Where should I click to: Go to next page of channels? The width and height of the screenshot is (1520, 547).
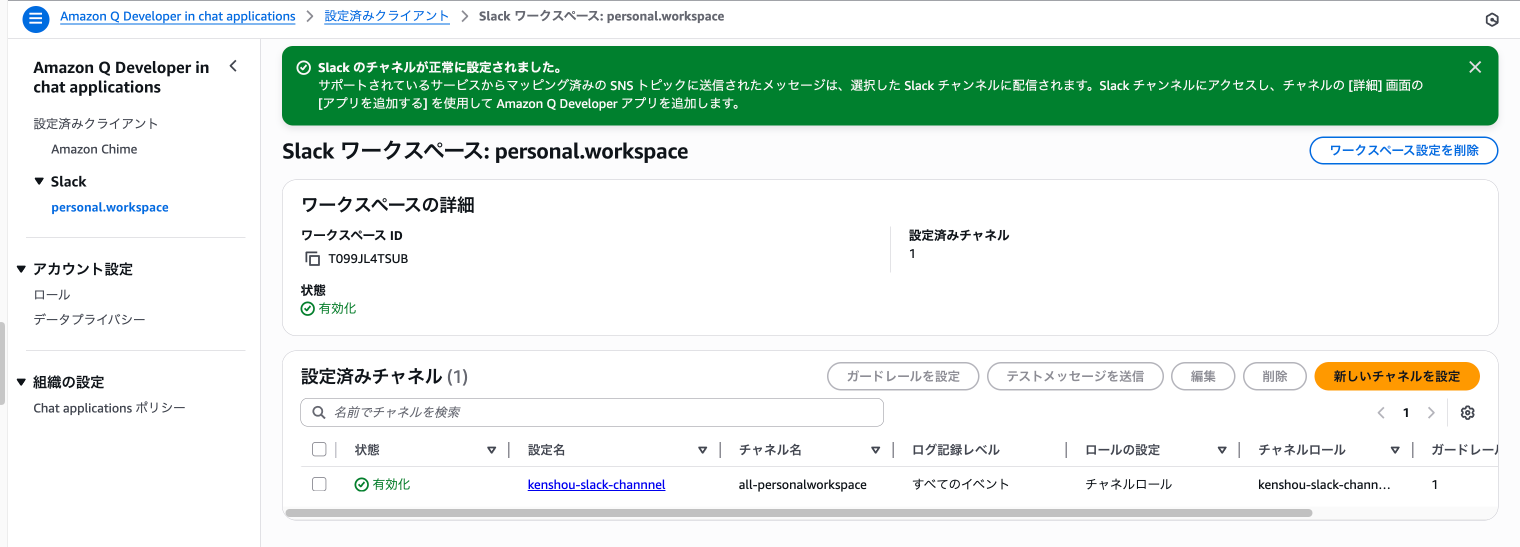tap(1431, 413)
